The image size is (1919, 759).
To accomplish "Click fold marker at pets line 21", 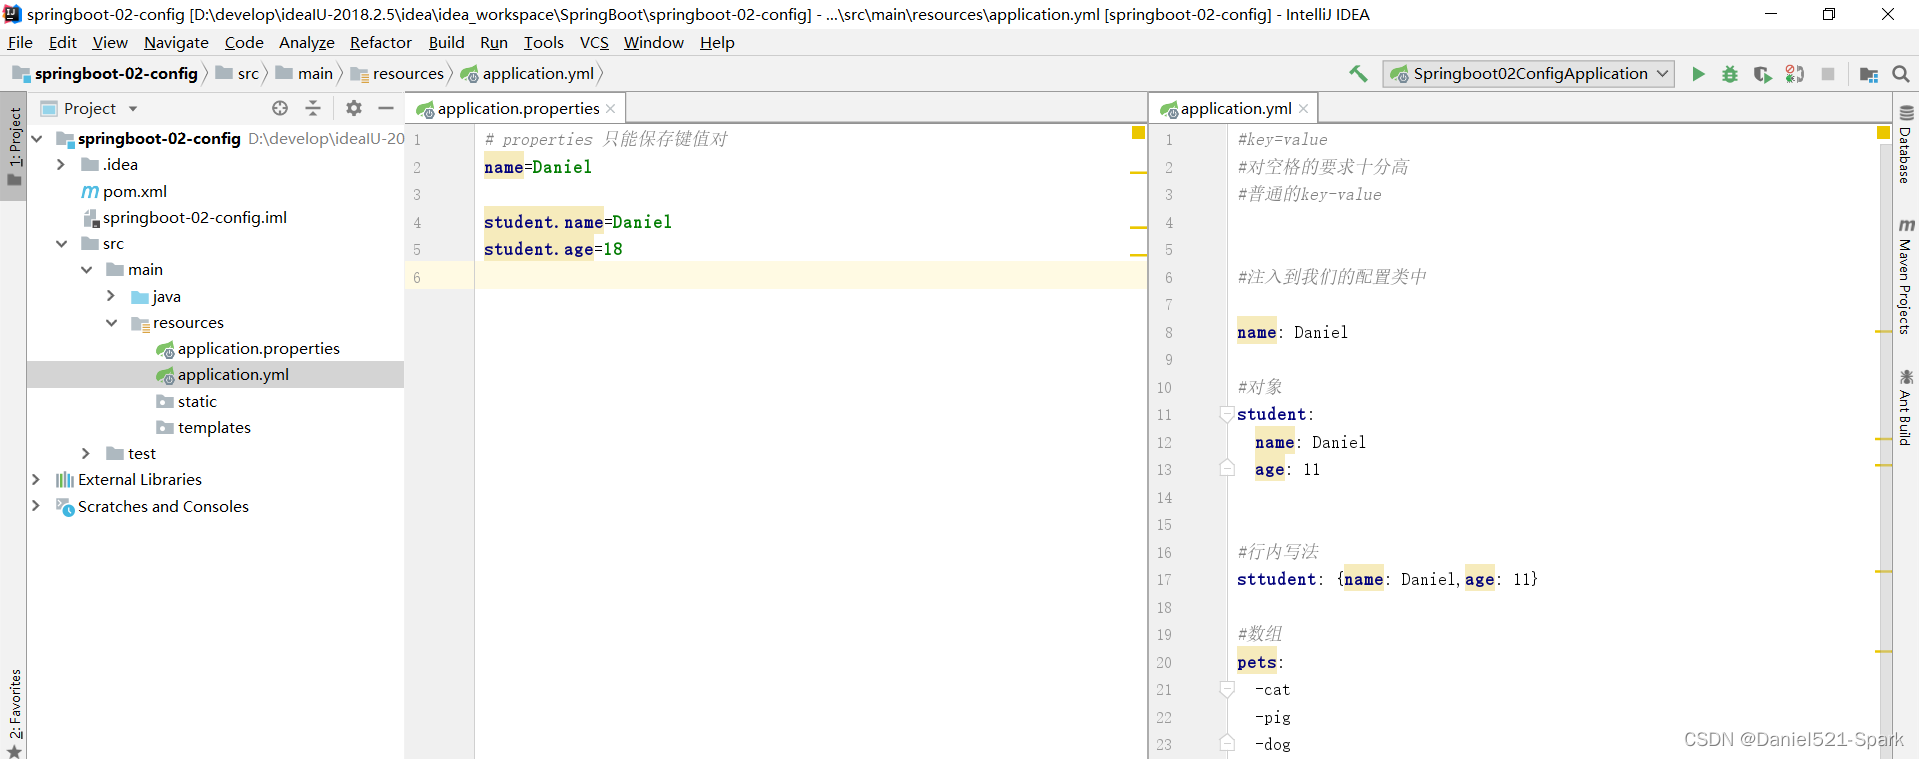I will tap(1227, 689).
